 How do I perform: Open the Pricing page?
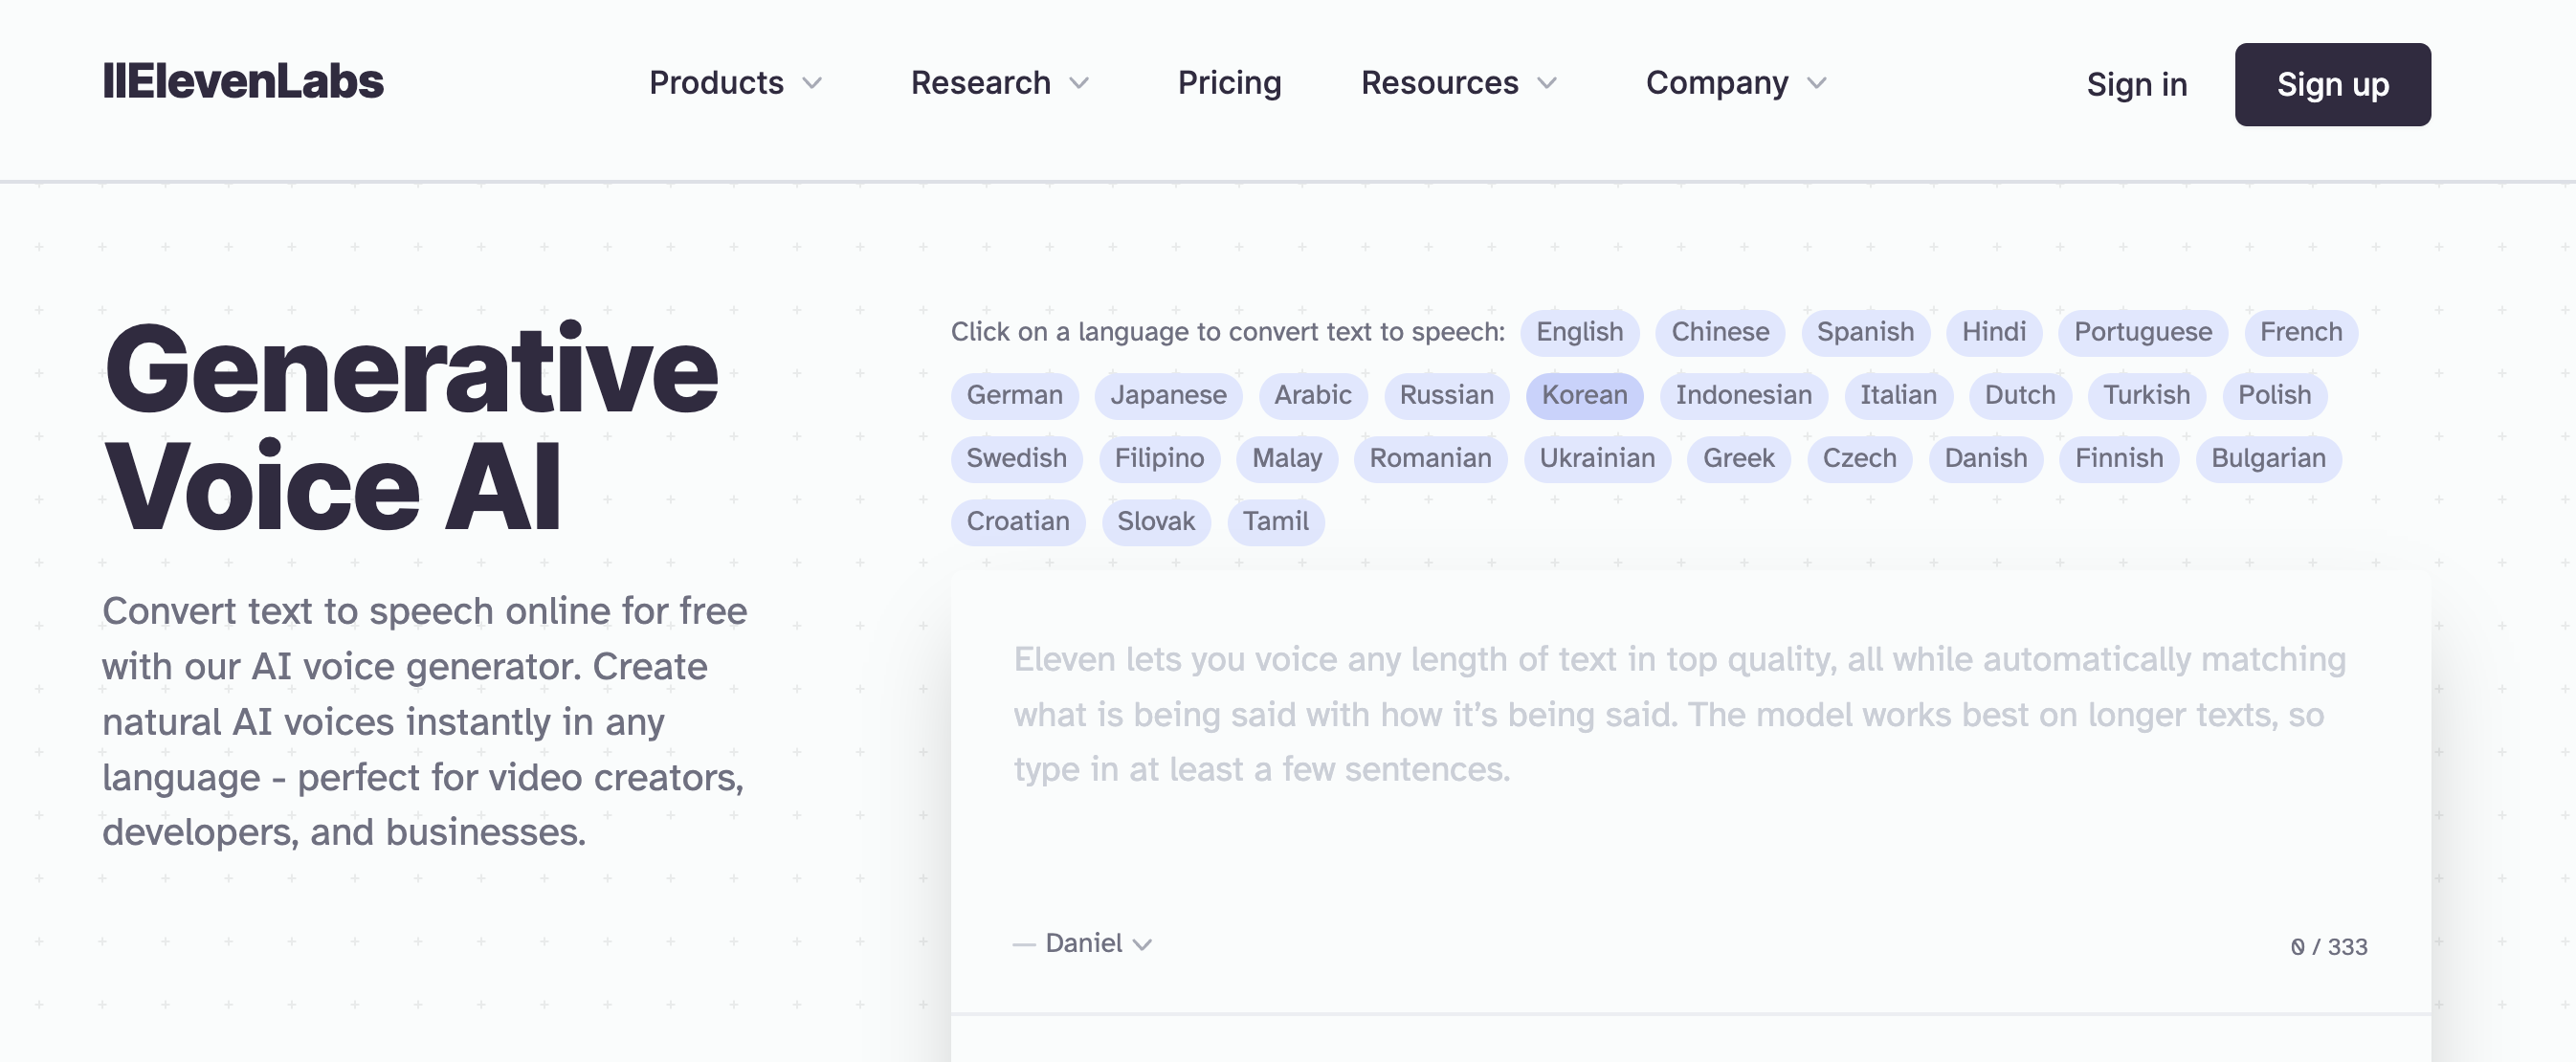pos(1229,83)
